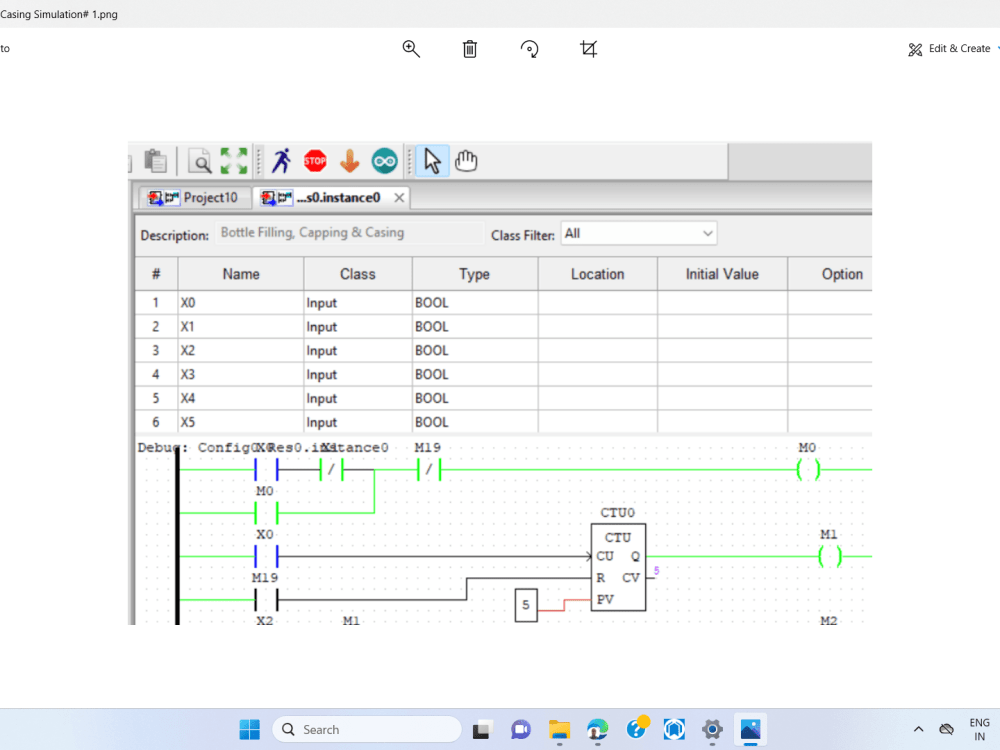Viewport: 1000px width, 750px height.
Task: Rotate the screenshot image
Action: click(529, 48)
